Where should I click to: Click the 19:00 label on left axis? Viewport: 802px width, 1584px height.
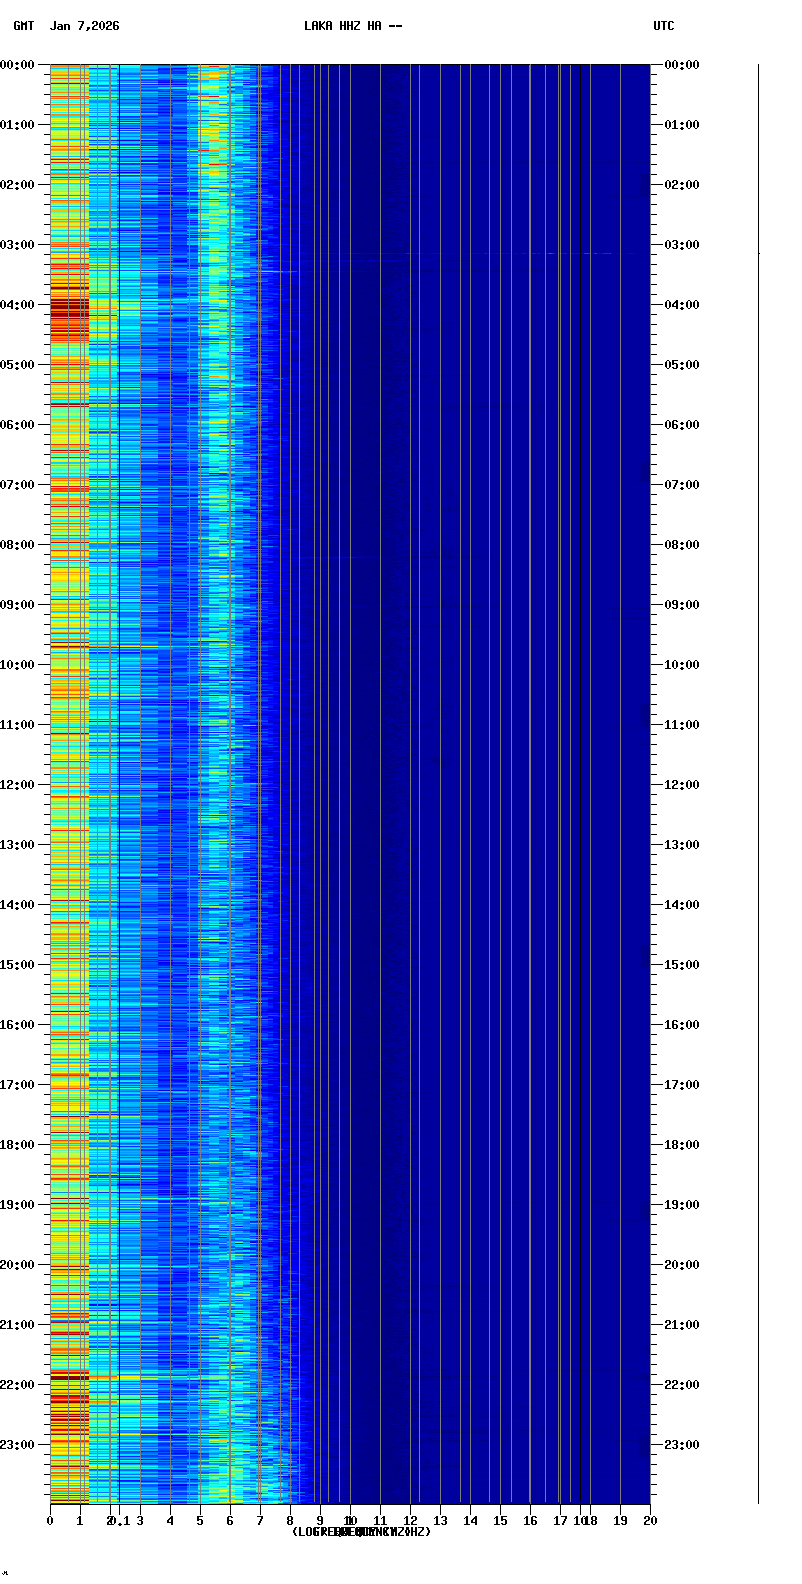tap(18, 1205)
